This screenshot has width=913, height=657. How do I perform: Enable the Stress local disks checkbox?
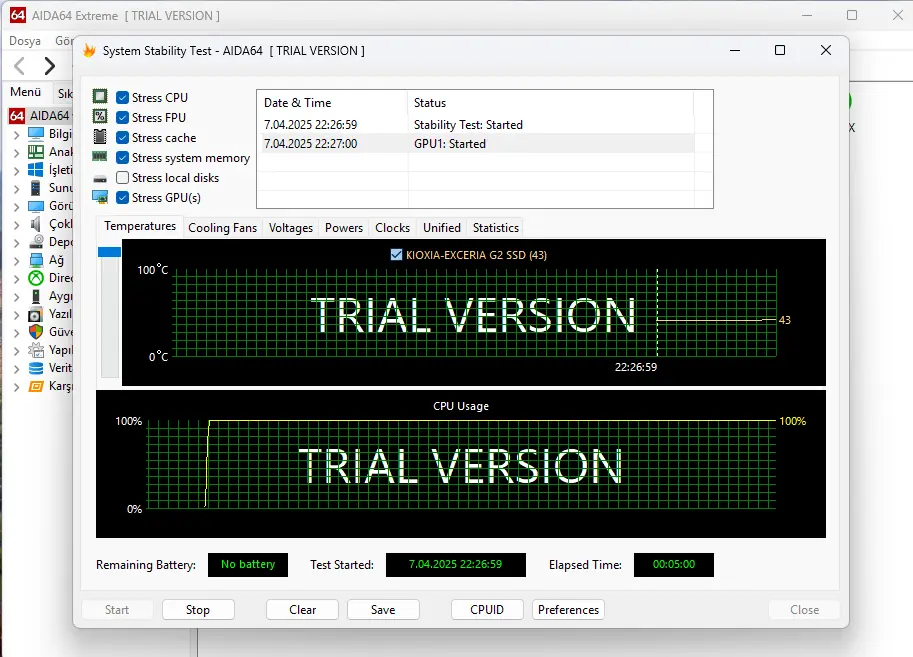[x=122, y=178]
